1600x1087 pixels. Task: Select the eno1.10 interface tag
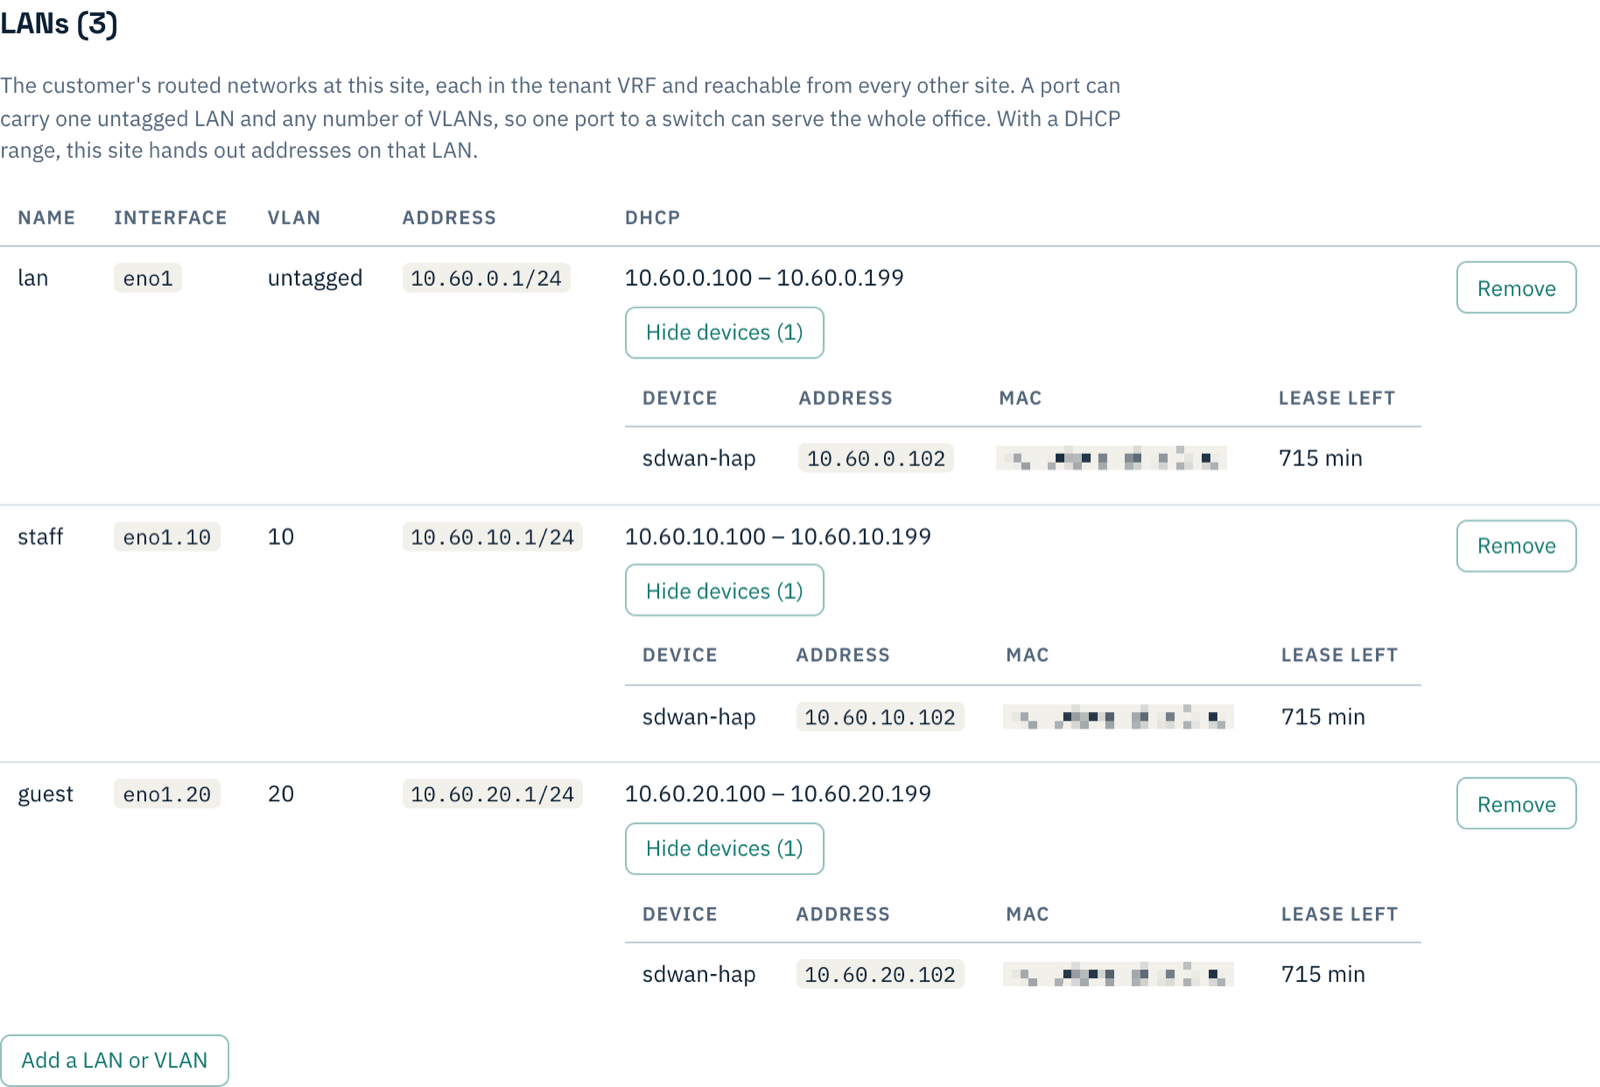(167, 537)
